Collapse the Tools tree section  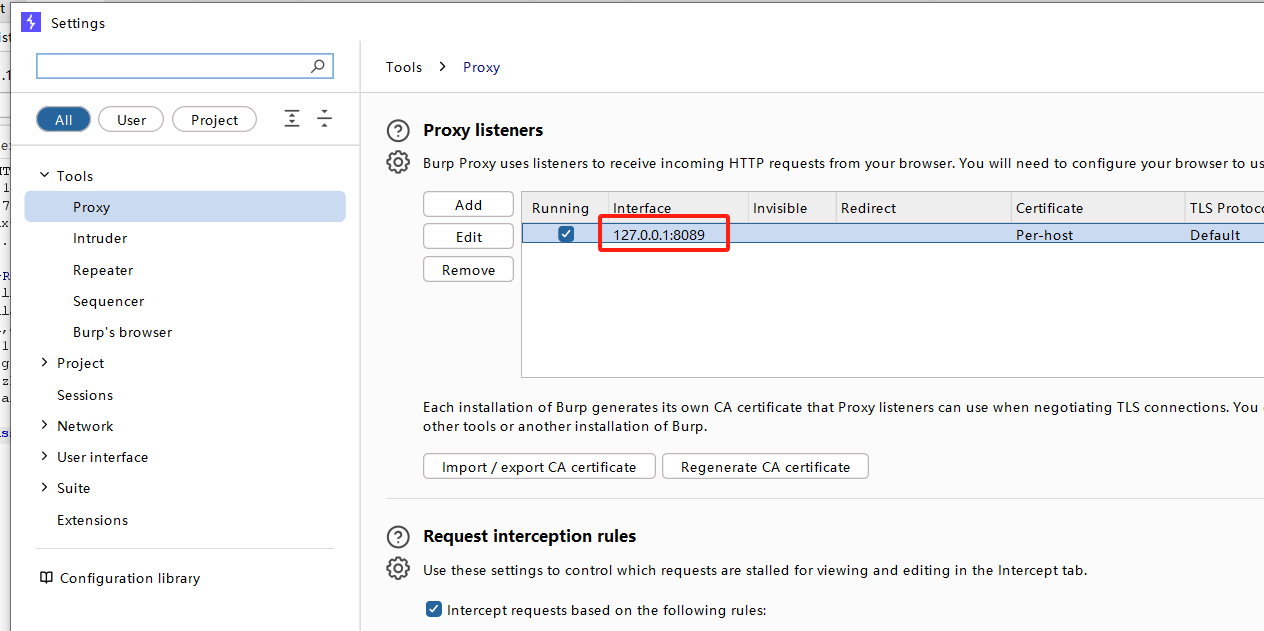(44, 175)
